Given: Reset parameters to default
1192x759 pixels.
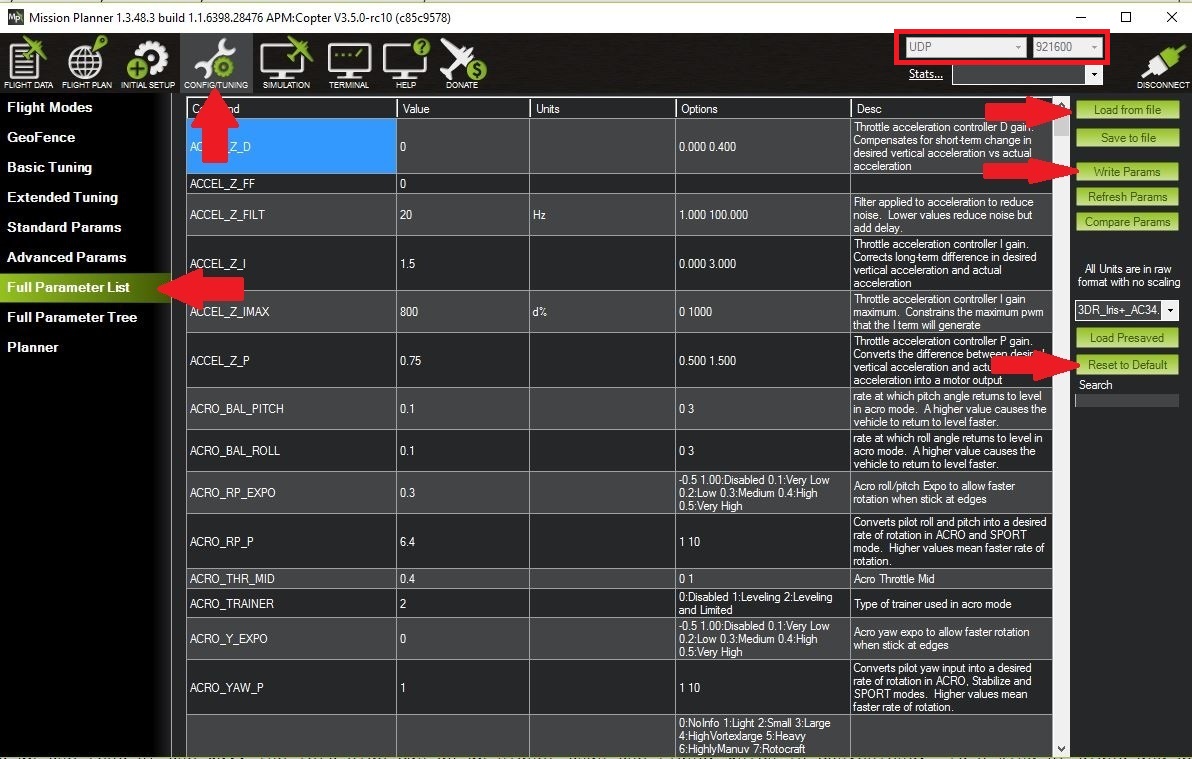Looking at the screenshot, I should [x=1127, y=364].
